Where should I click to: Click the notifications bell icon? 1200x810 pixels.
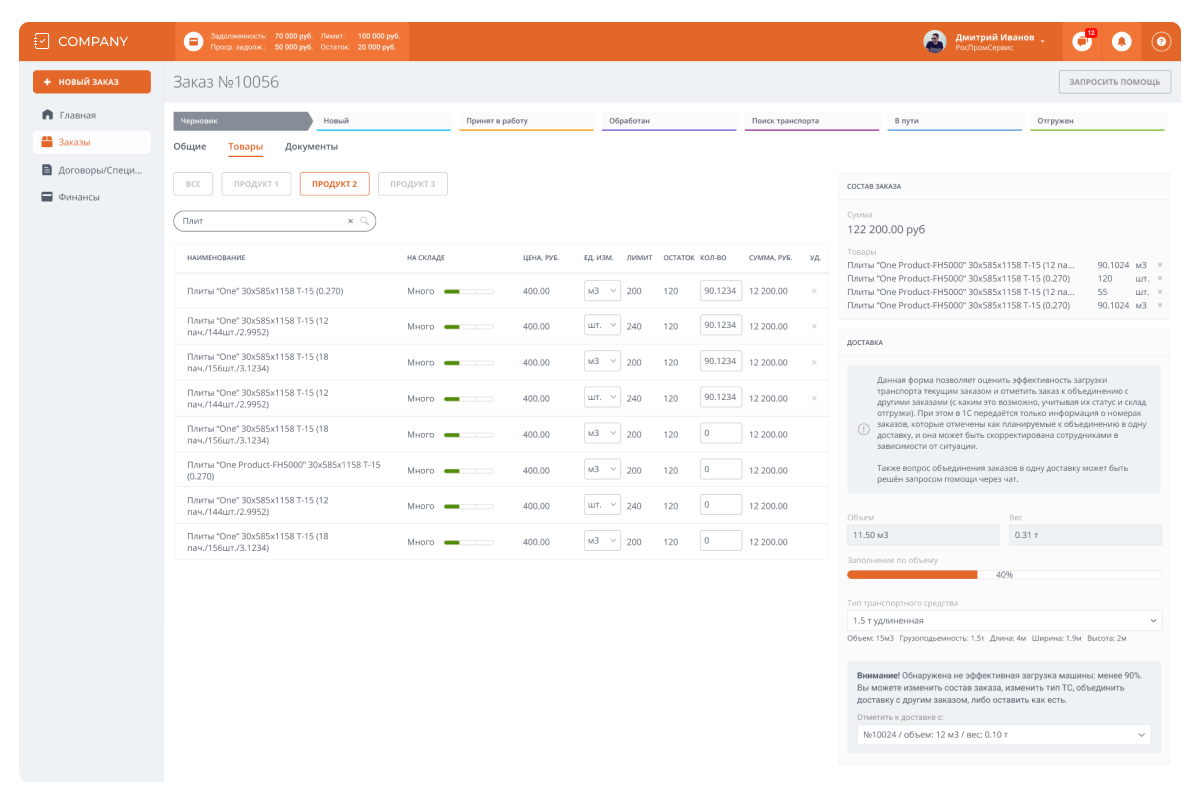coord(1121,42)
